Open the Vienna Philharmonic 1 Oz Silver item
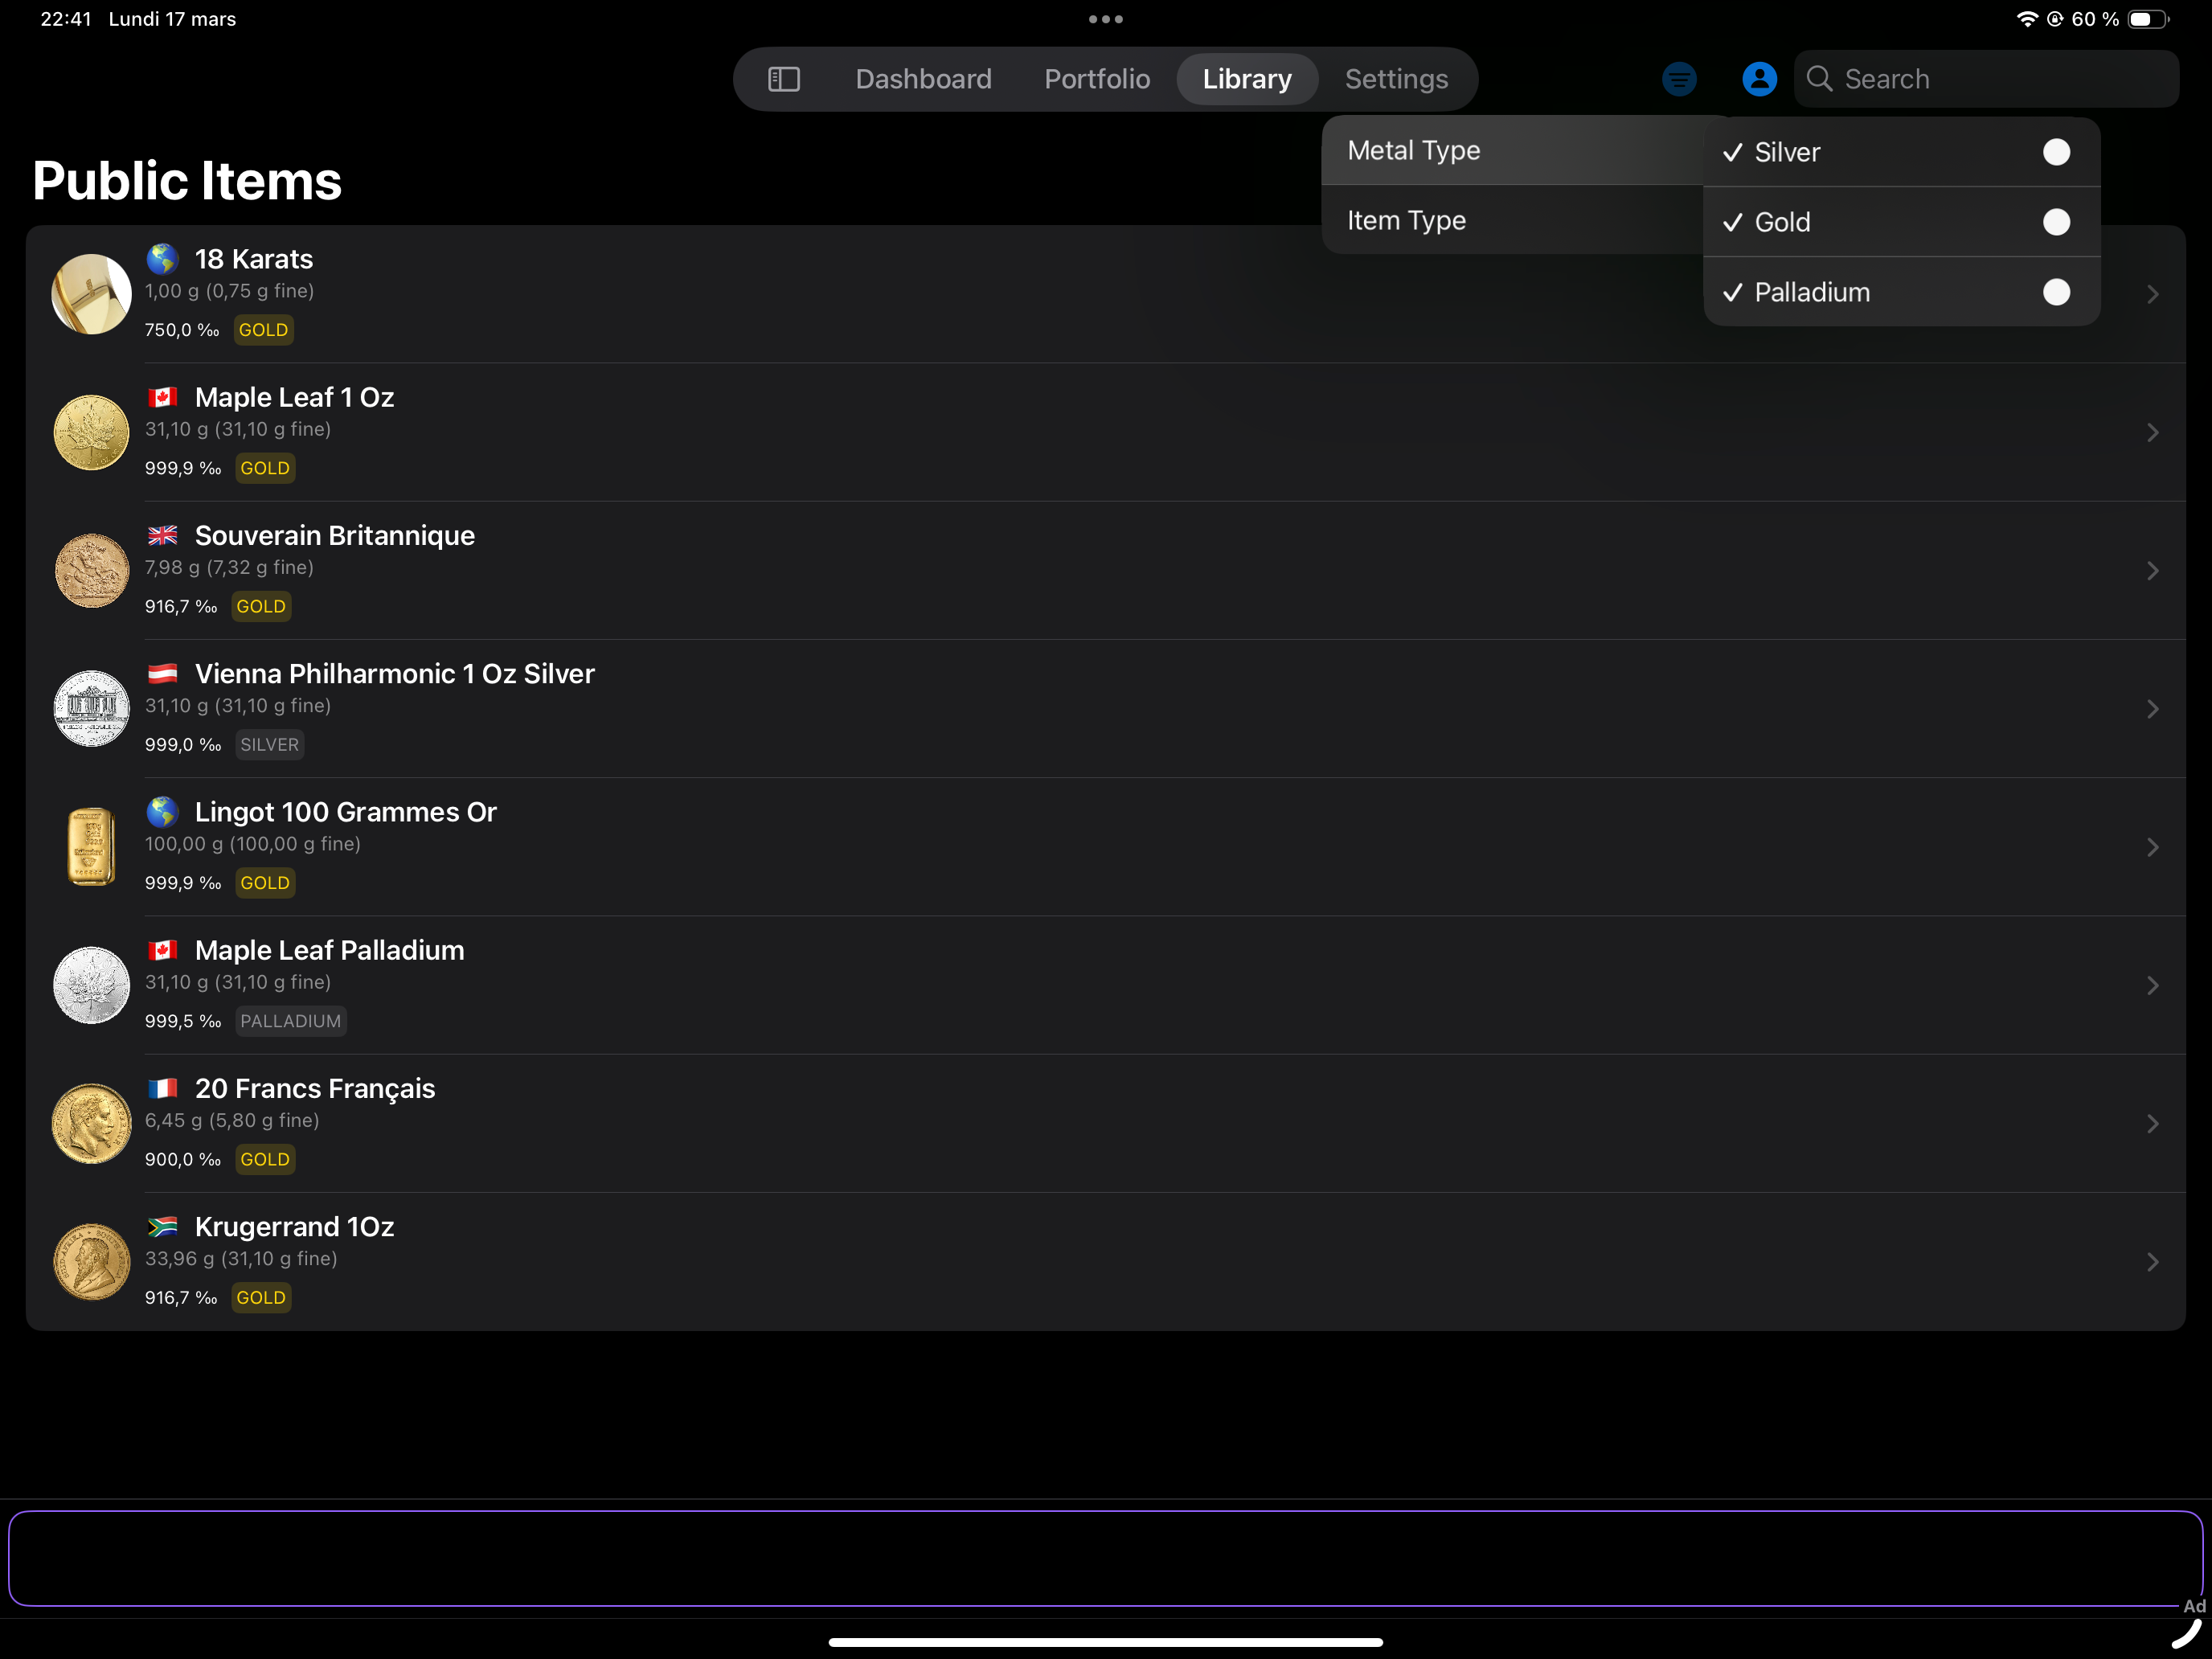The image size is (2212, 1659). (1105, 709)
